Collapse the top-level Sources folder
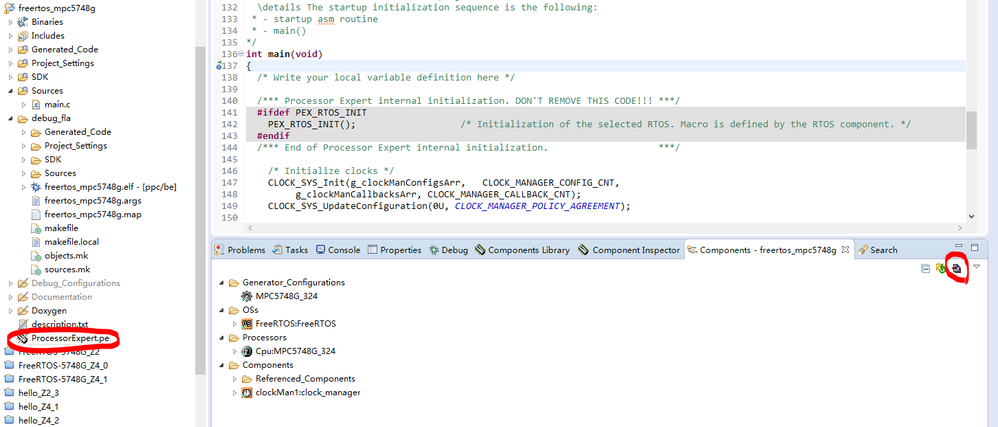The height and width of the screenshot is (427, 998). click(x=11, y=90)
